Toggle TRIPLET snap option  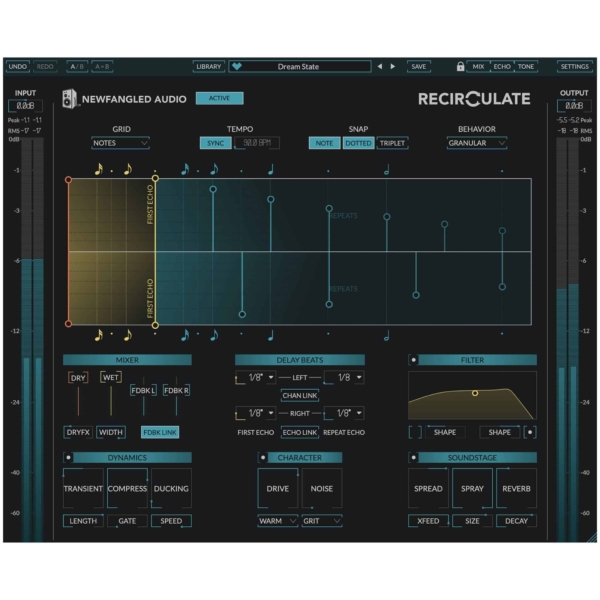coord(392,143)
